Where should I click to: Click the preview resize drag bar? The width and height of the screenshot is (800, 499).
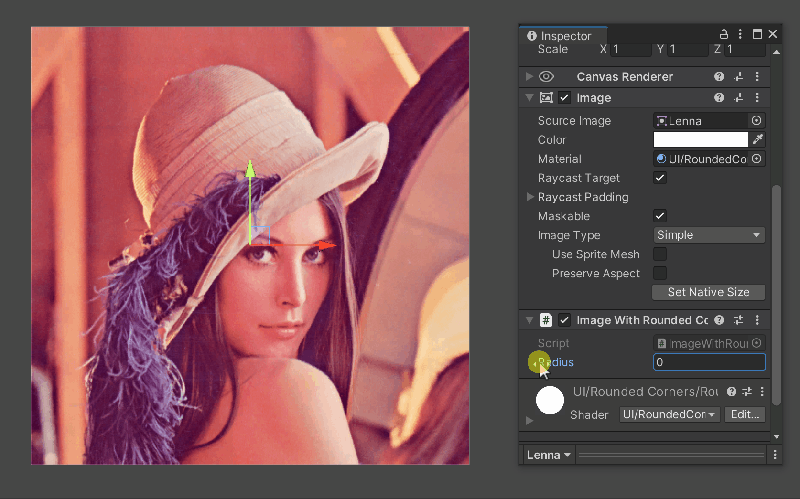pyautogui.click(x=671, y=455)
